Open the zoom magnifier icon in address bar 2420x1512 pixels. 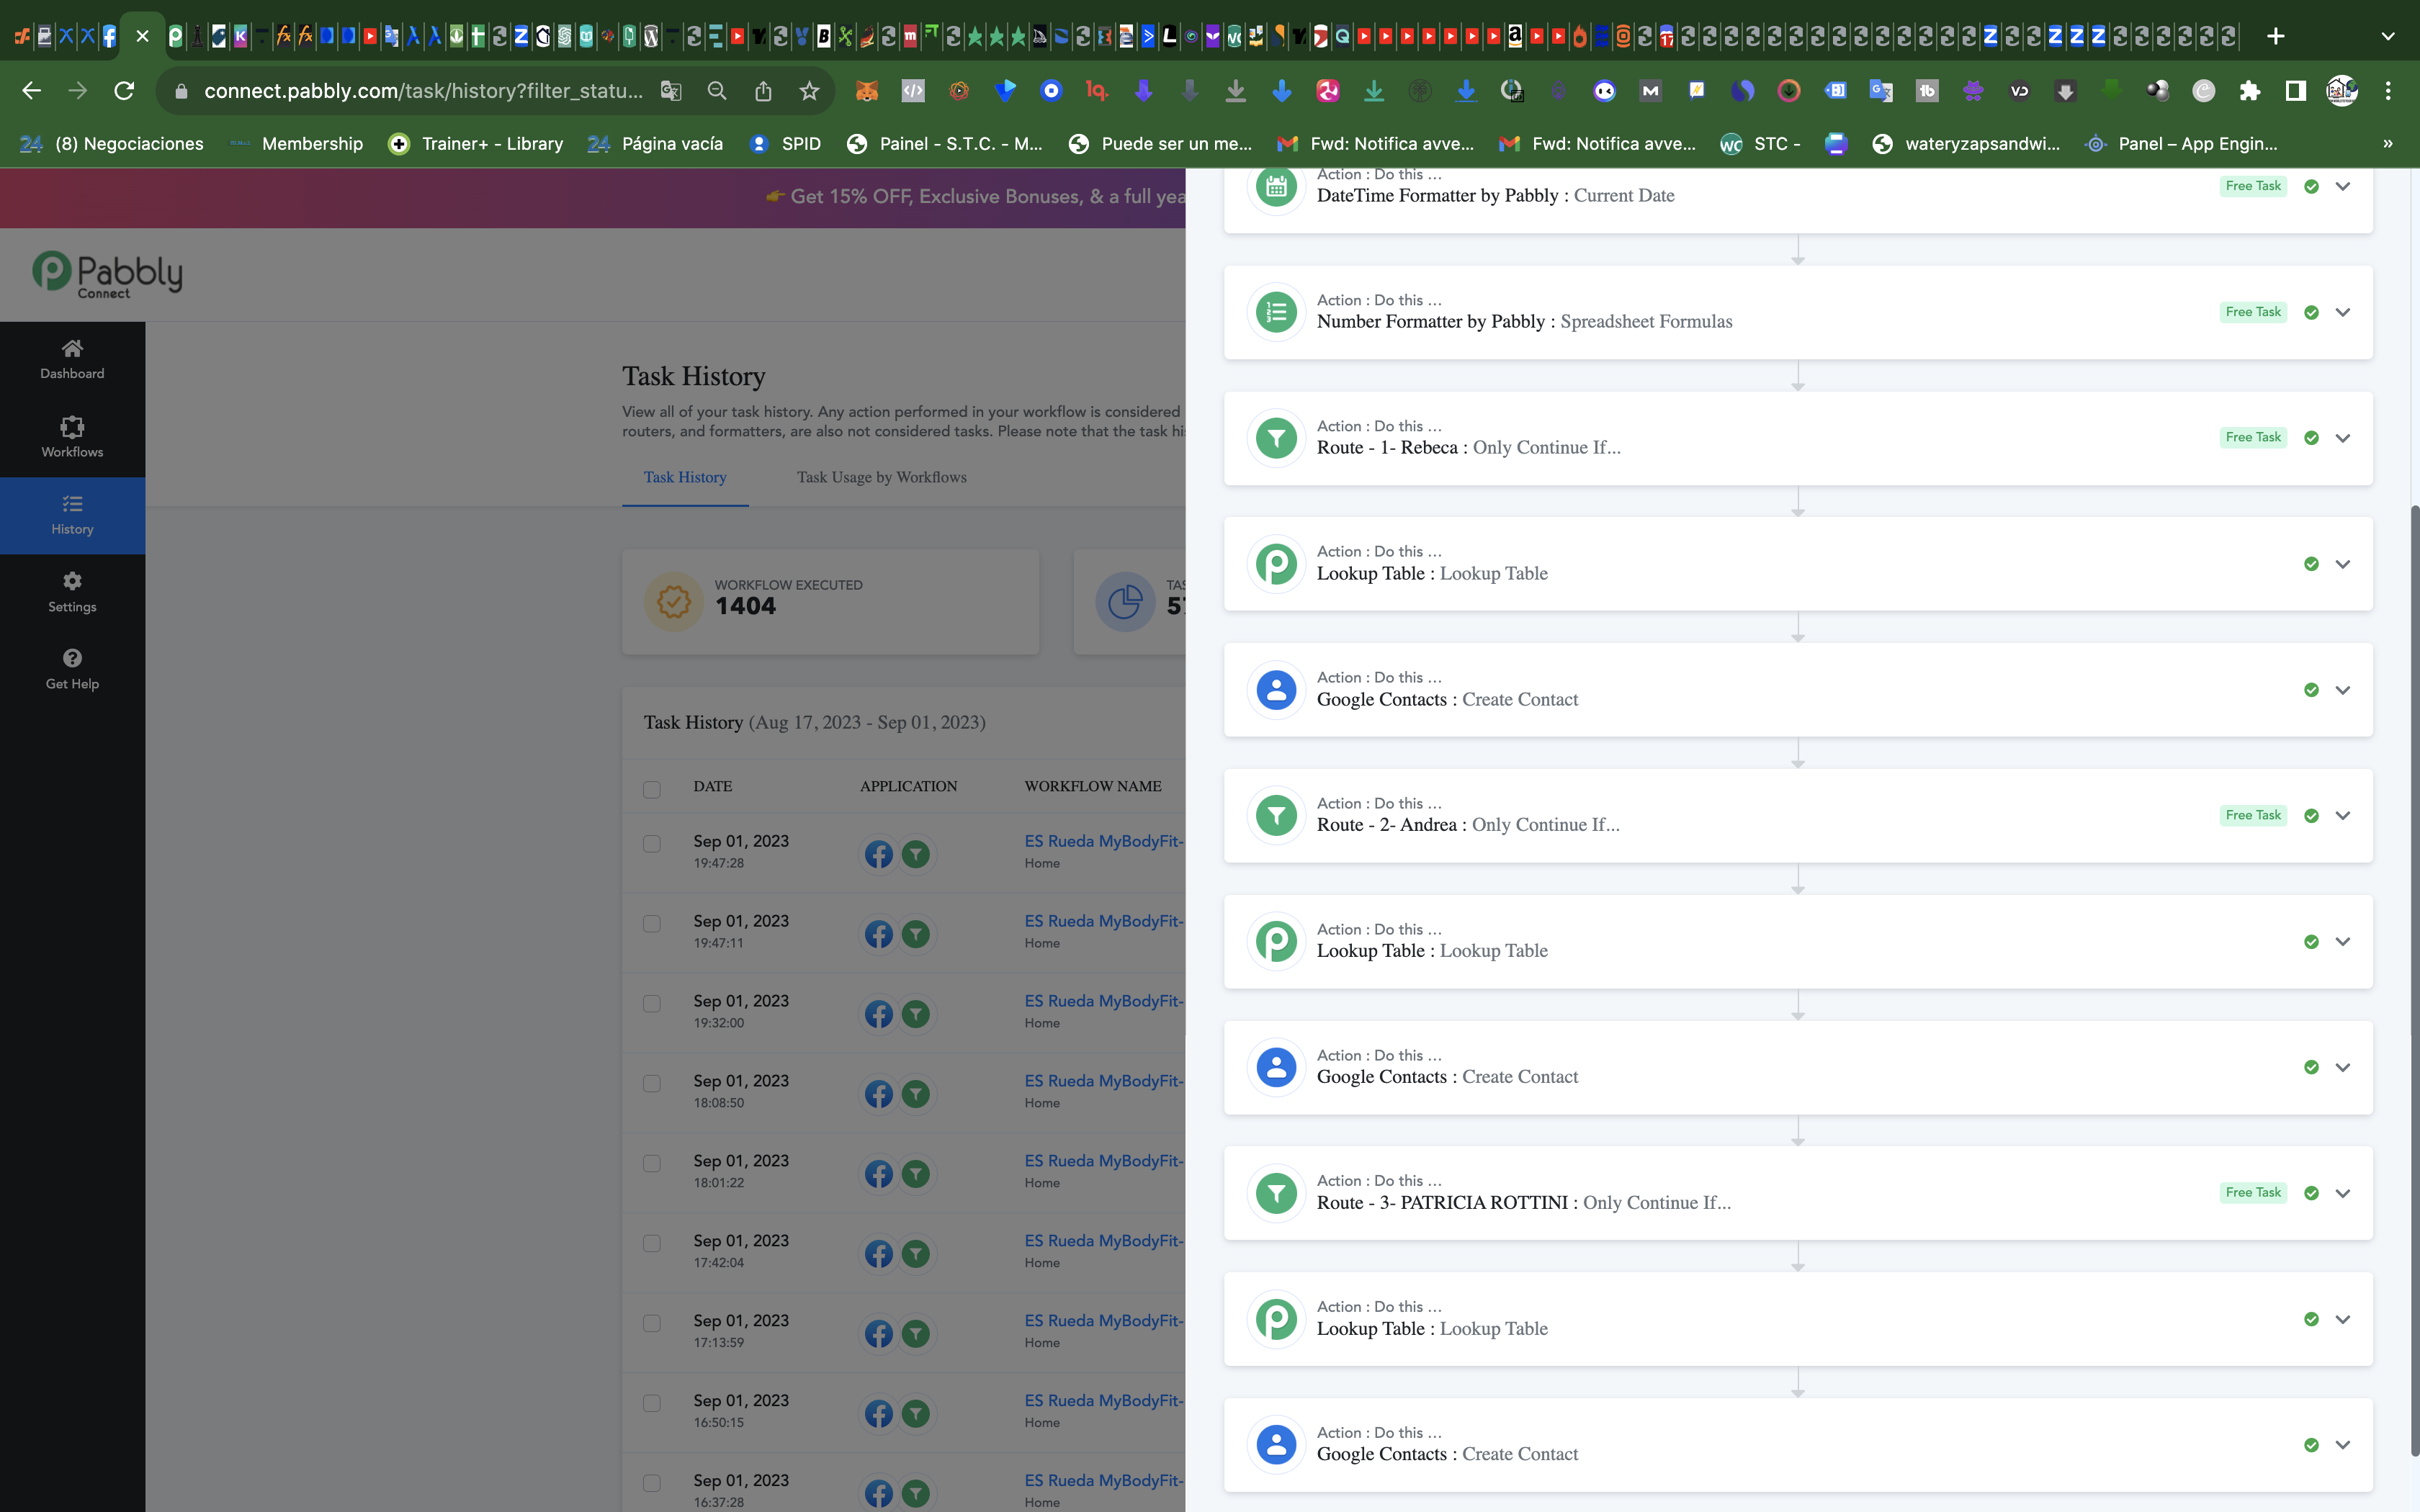(717, 91)
